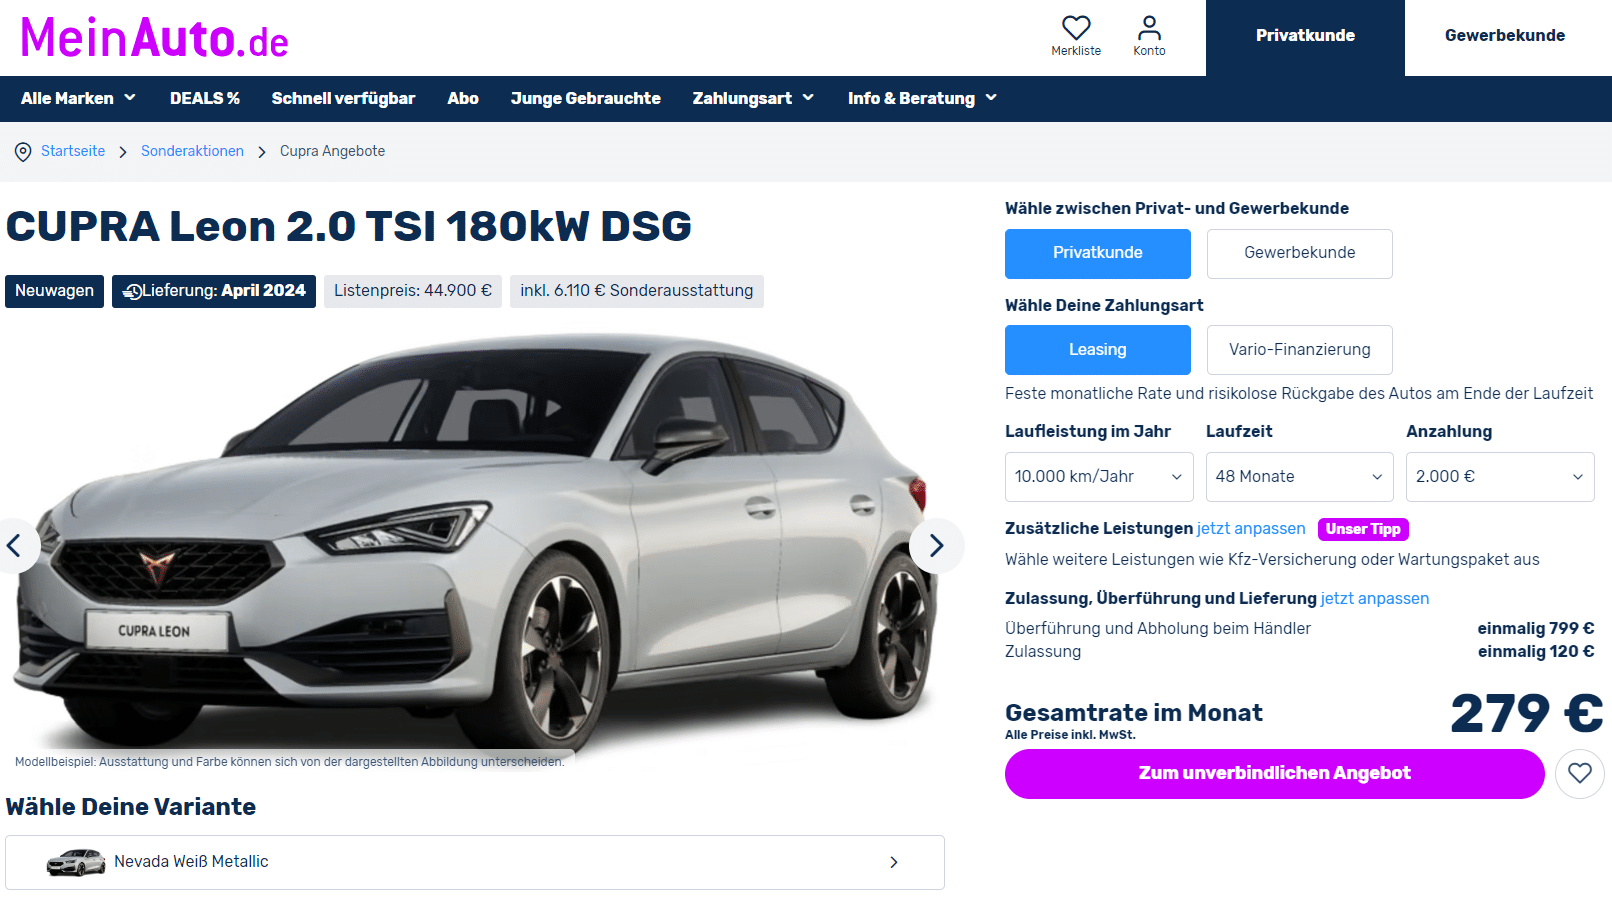Click the MeinAuto.de logo
The height and width of the screenshot is (901, 1612).
(154, 38)
